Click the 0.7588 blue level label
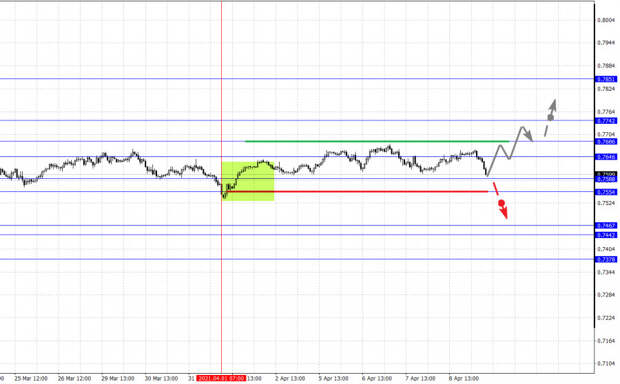Viewport: 620px width, 384px height. click(606, 179)
